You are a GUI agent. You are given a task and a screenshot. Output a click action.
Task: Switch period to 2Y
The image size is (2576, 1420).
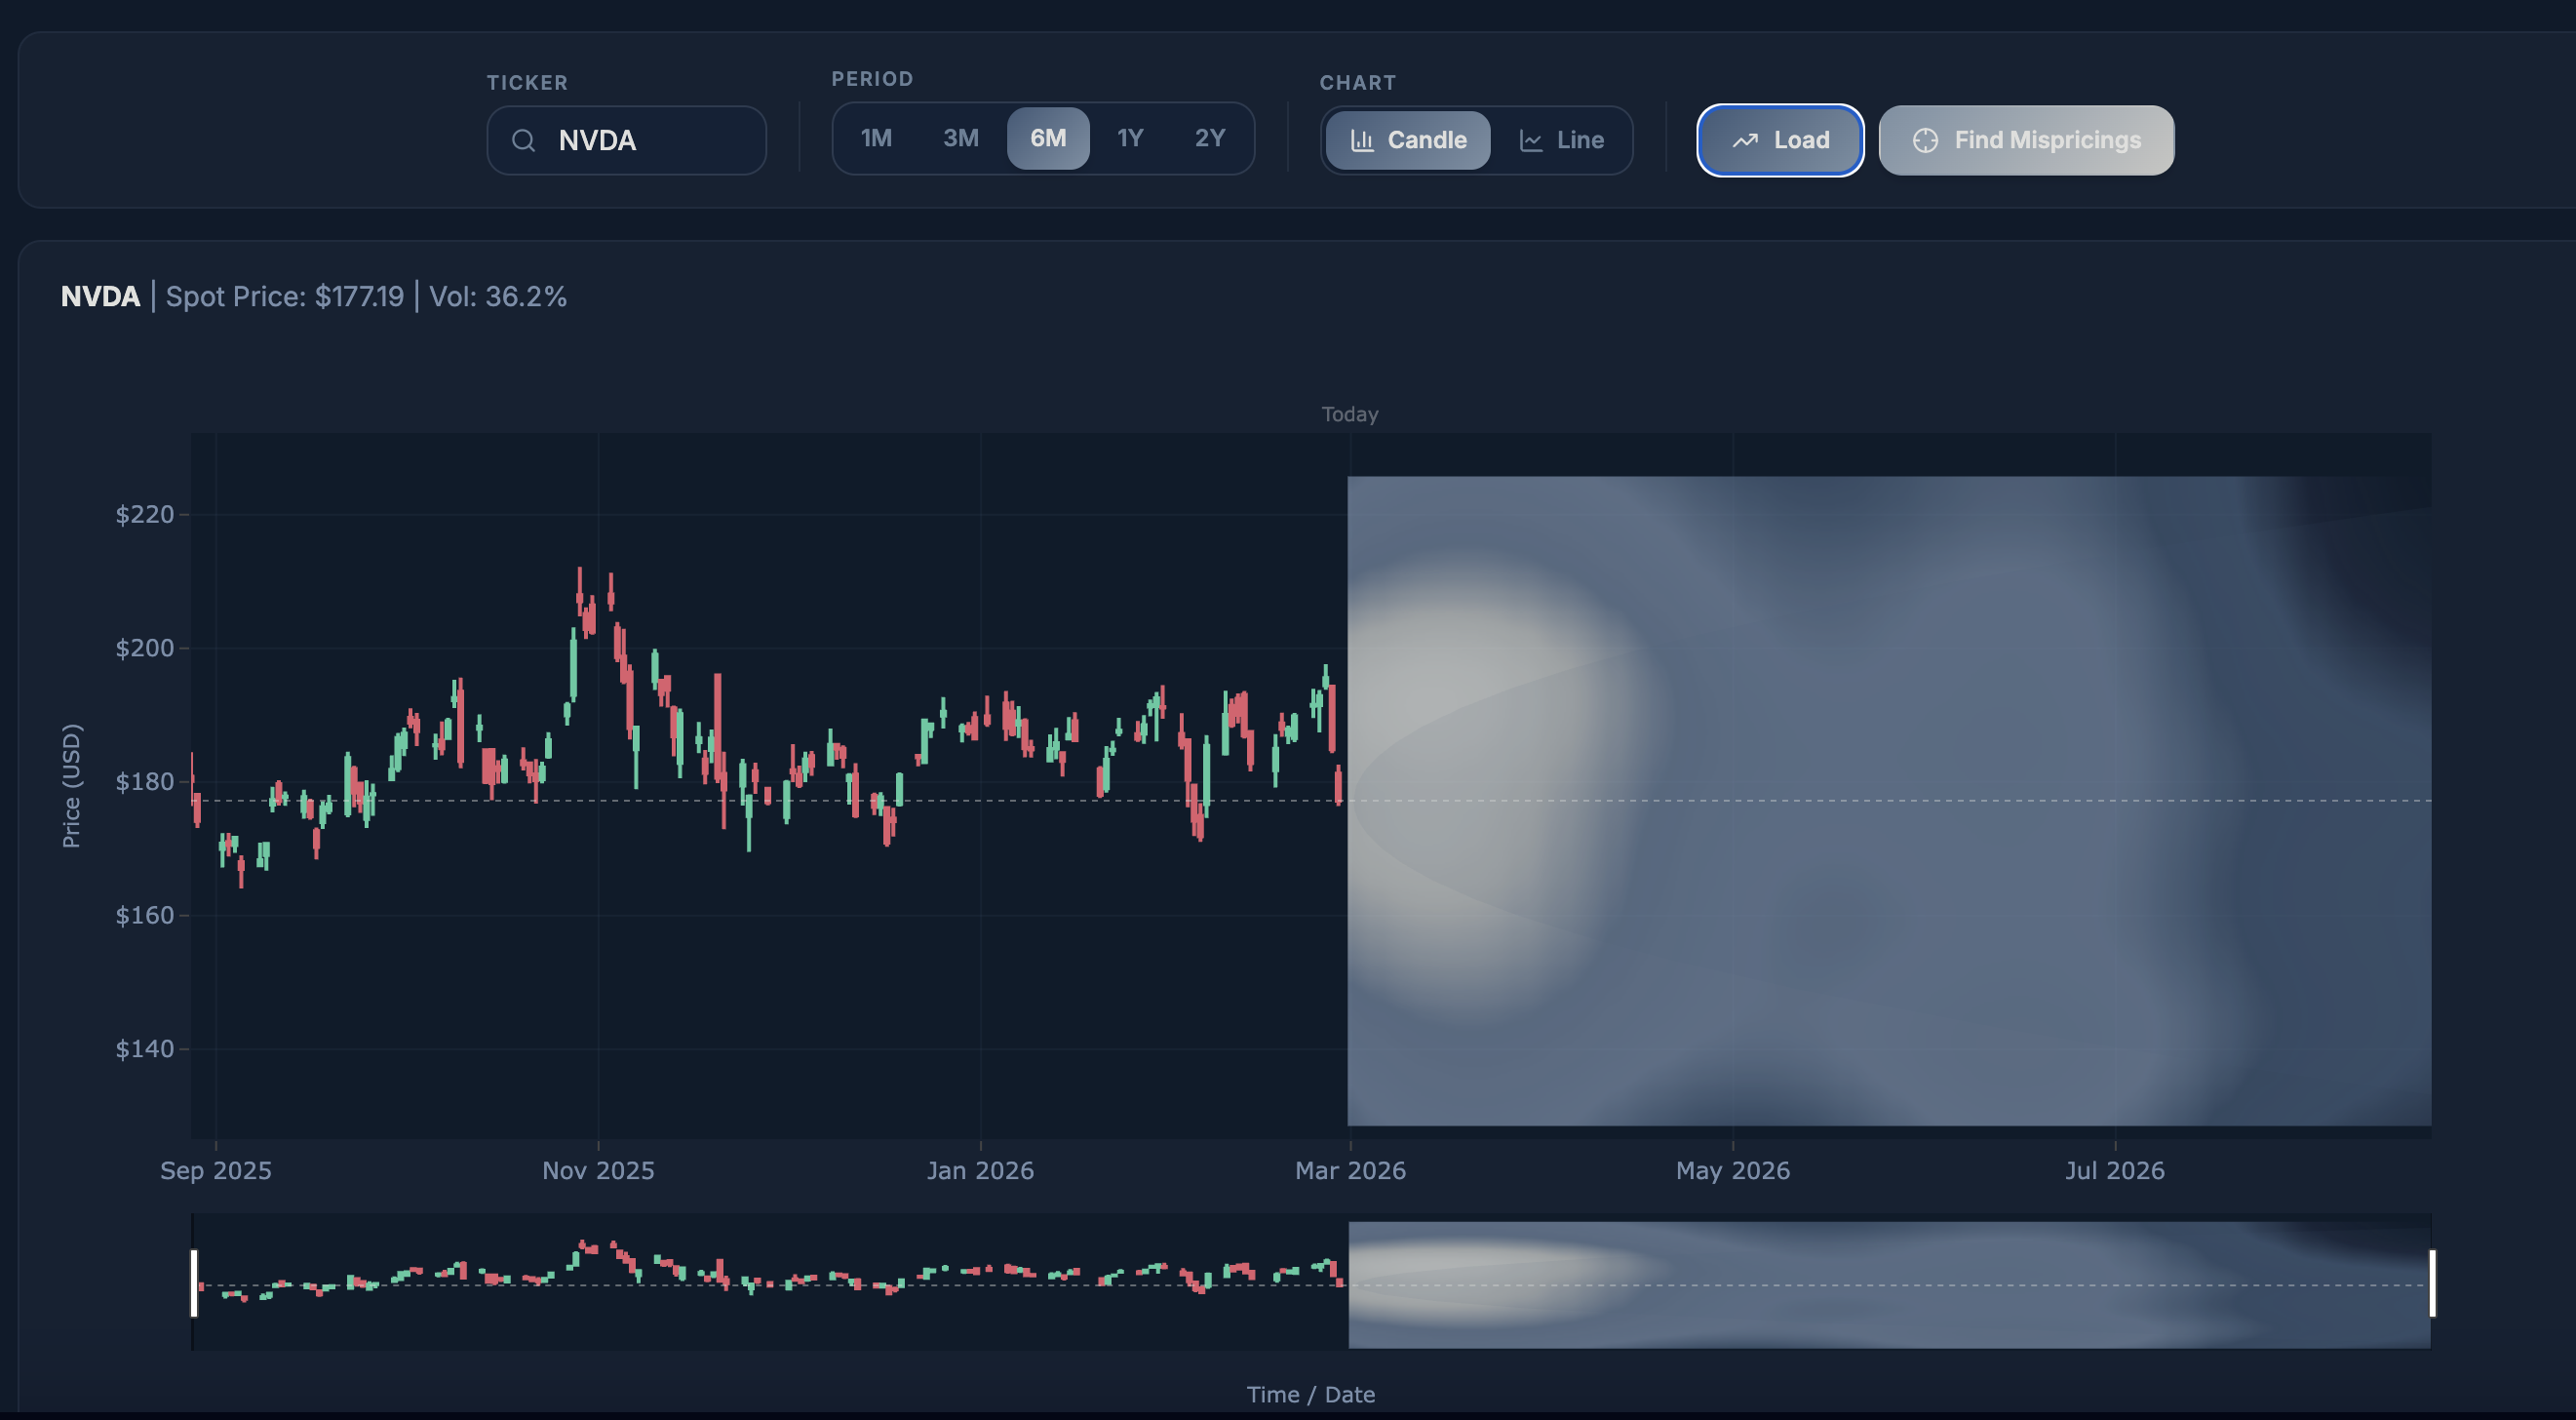1209,138
